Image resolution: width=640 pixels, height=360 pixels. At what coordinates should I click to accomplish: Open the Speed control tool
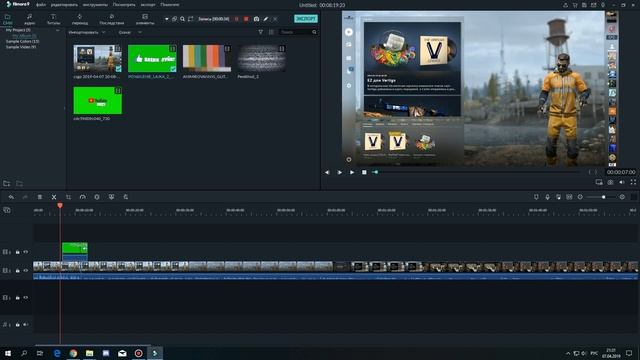pyautogui.click(x=82, y=197)
